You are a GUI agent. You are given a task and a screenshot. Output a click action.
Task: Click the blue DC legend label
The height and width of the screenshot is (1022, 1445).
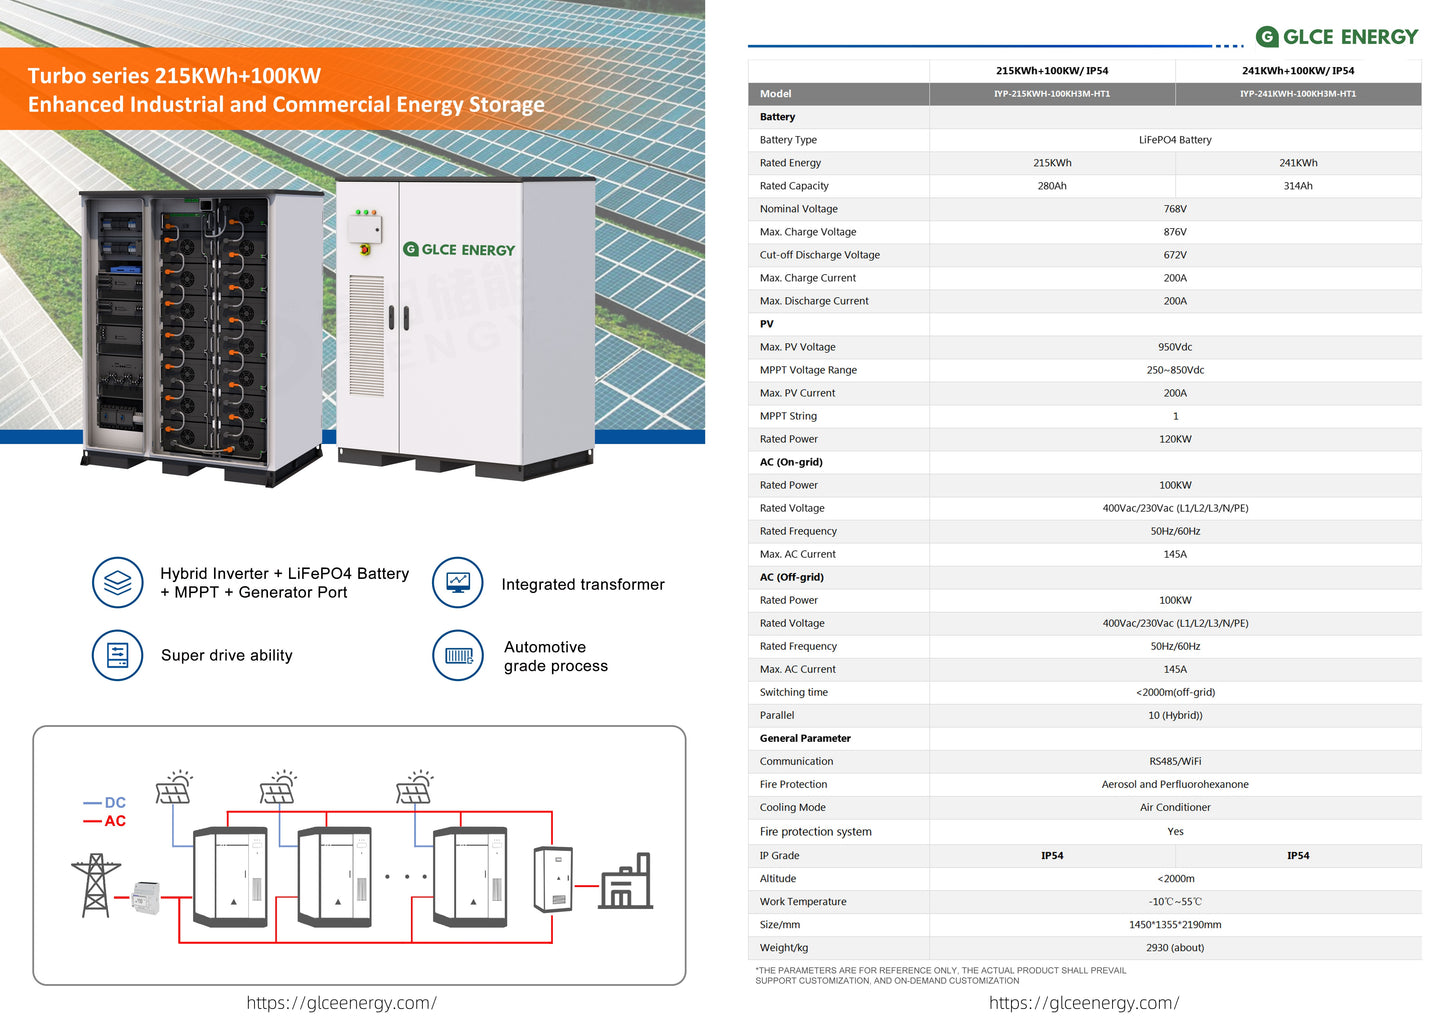[x=115, y=802]
